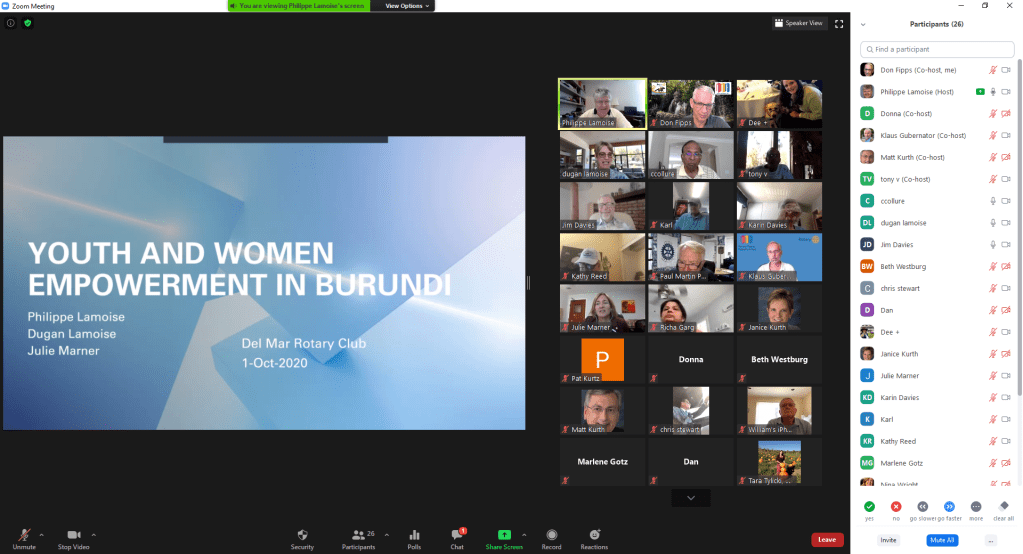Click the Unmute microphone icon

tap(24, 535)
